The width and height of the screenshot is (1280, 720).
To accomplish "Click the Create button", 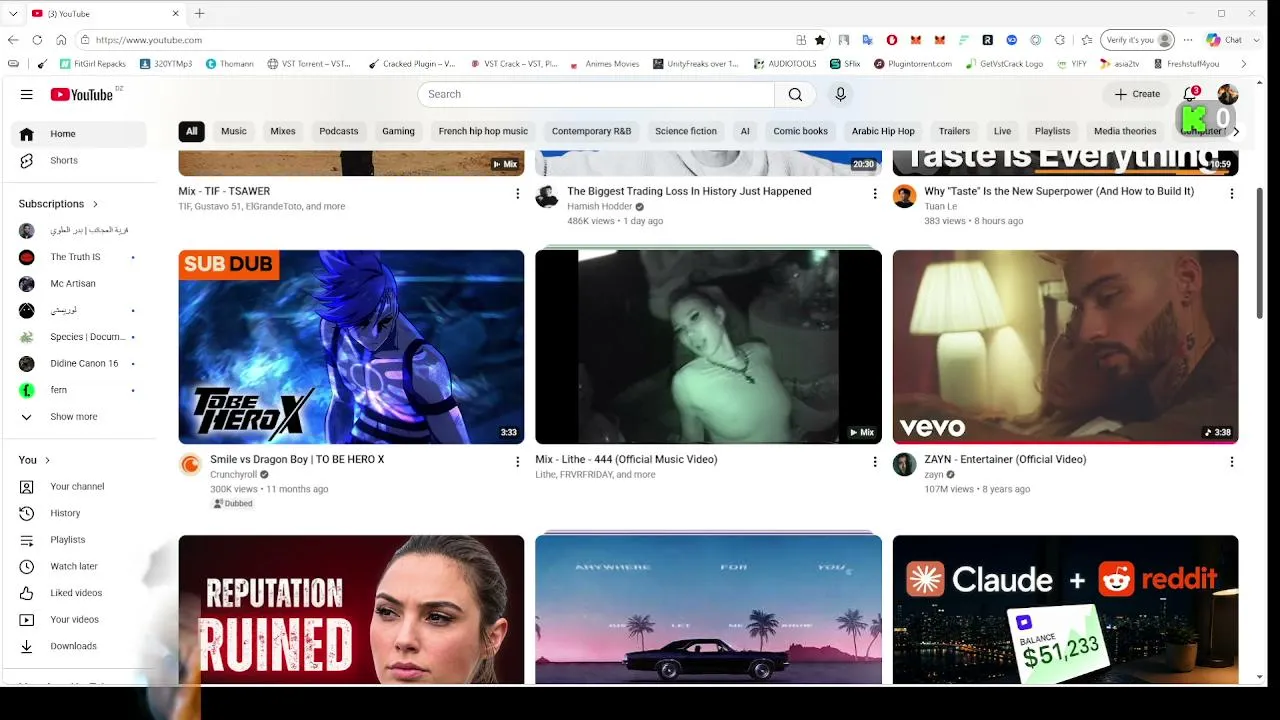I will (x=1138, y=94).
